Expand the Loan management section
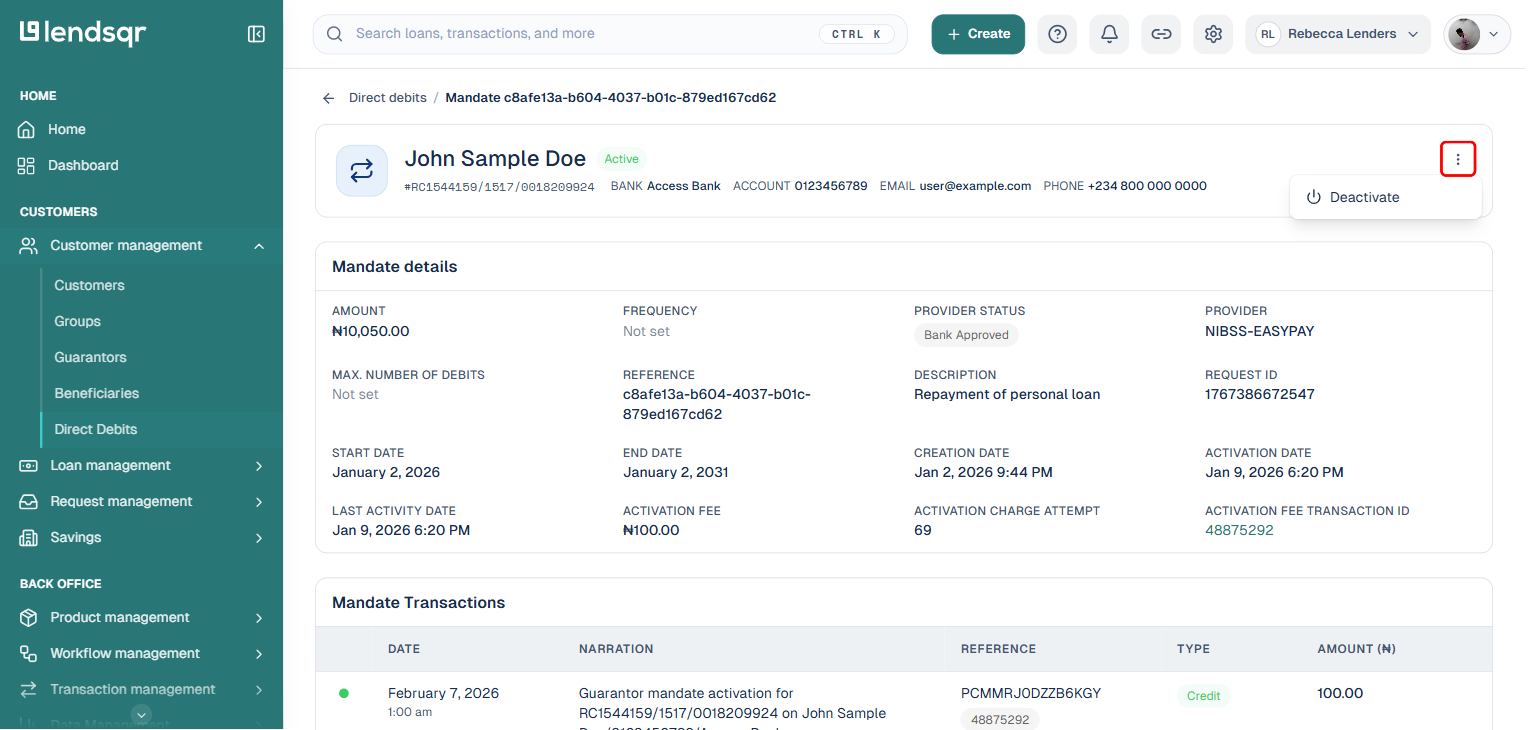The width and height of the screenshot is (1535, 730). tap(259, 466)
